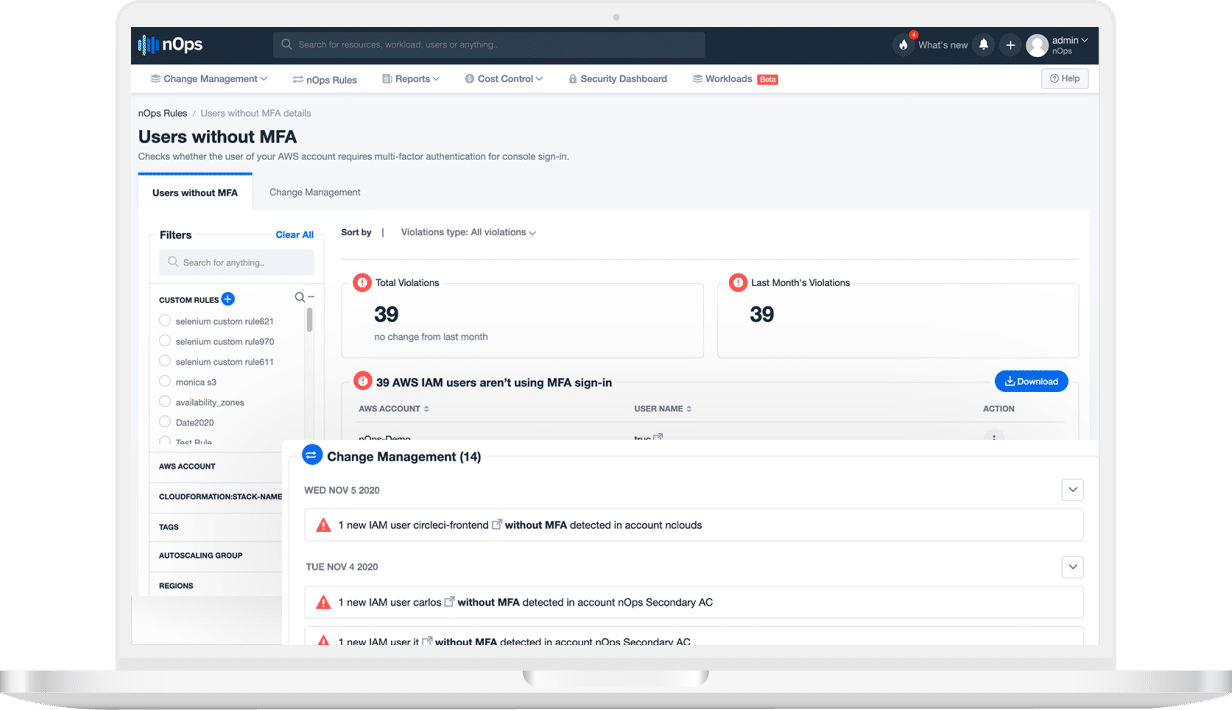Switch to Change Management tab
The width and height of the screenshot is (1232, 710).
(x=315, y=193)
